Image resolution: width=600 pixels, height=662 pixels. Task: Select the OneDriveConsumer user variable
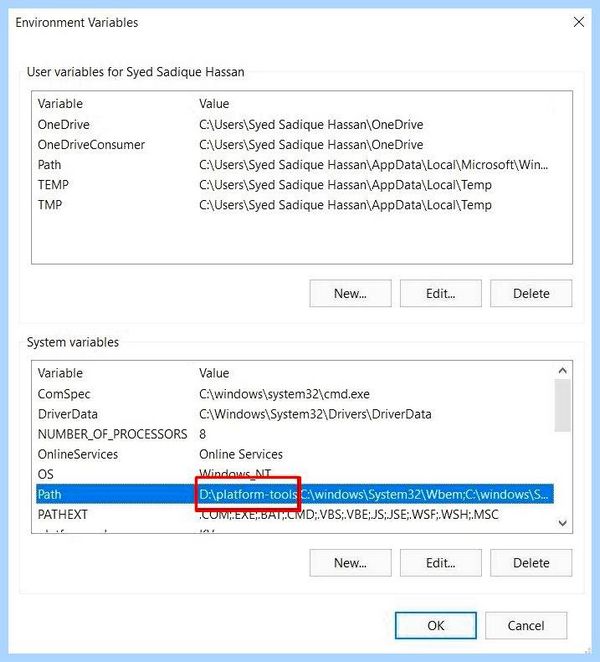(295, 144)
